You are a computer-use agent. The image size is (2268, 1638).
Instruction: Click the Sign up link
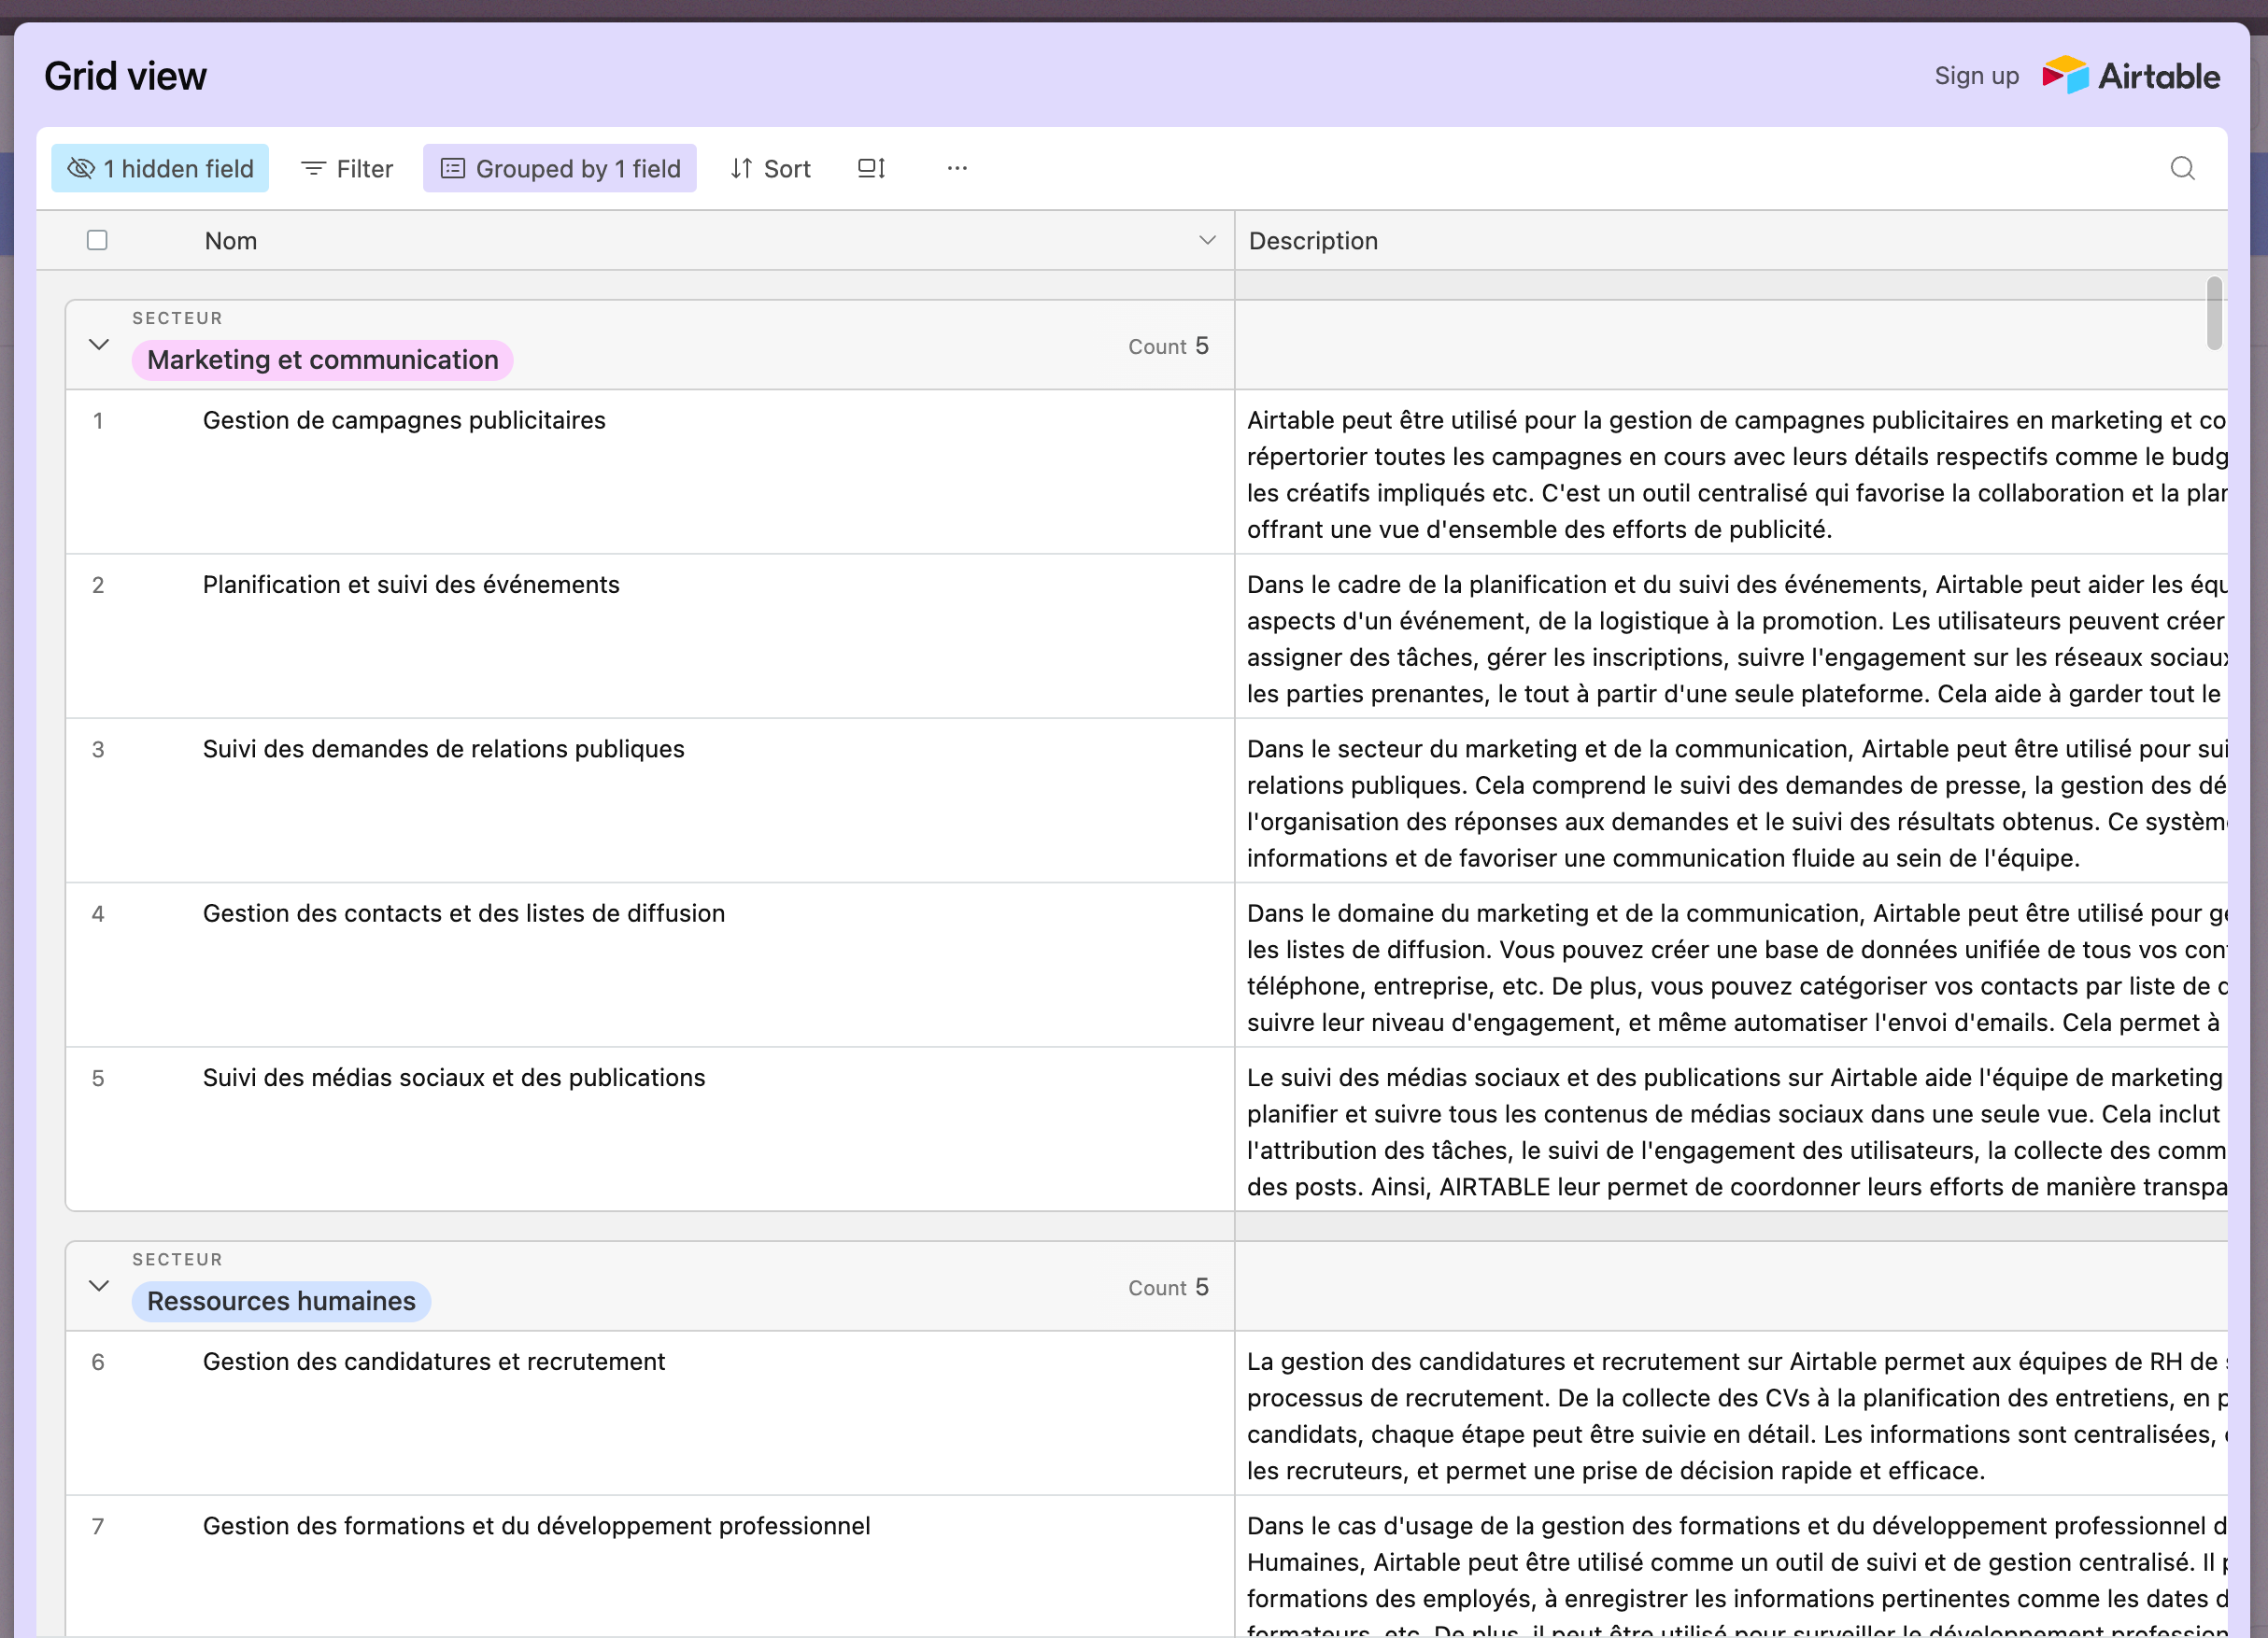[1976, 76]
